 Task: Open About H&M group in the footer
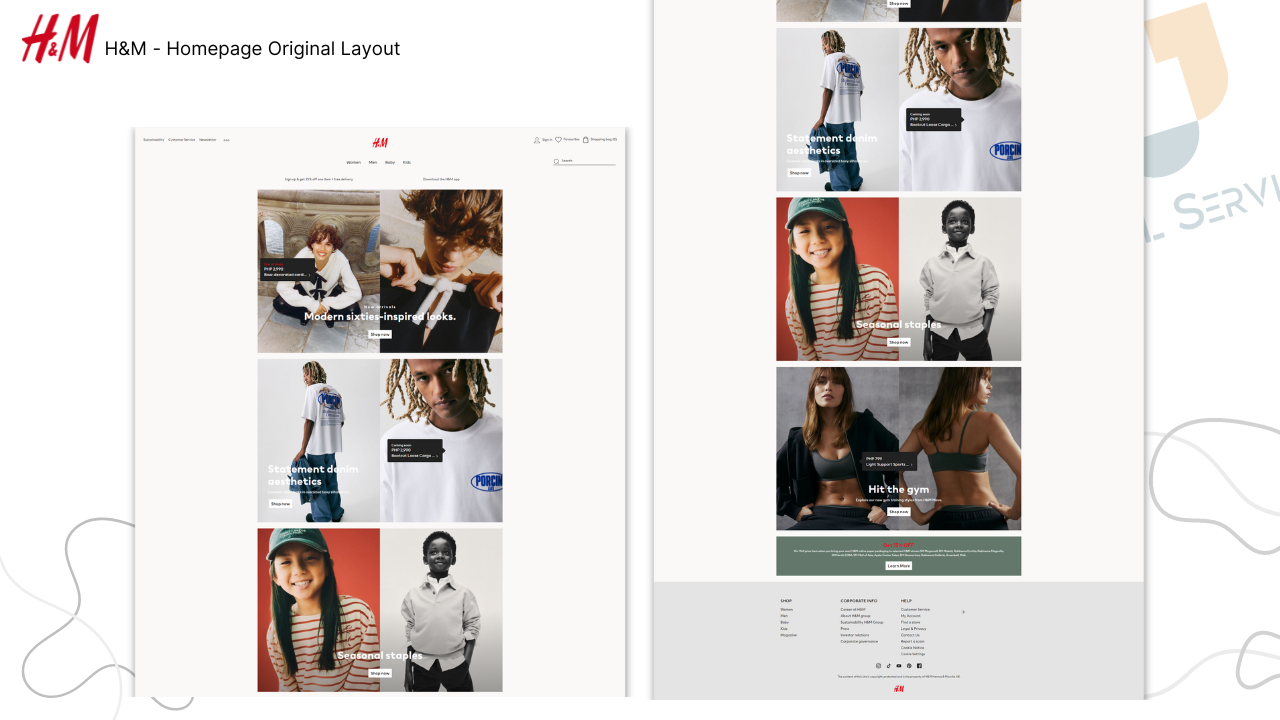855,616
